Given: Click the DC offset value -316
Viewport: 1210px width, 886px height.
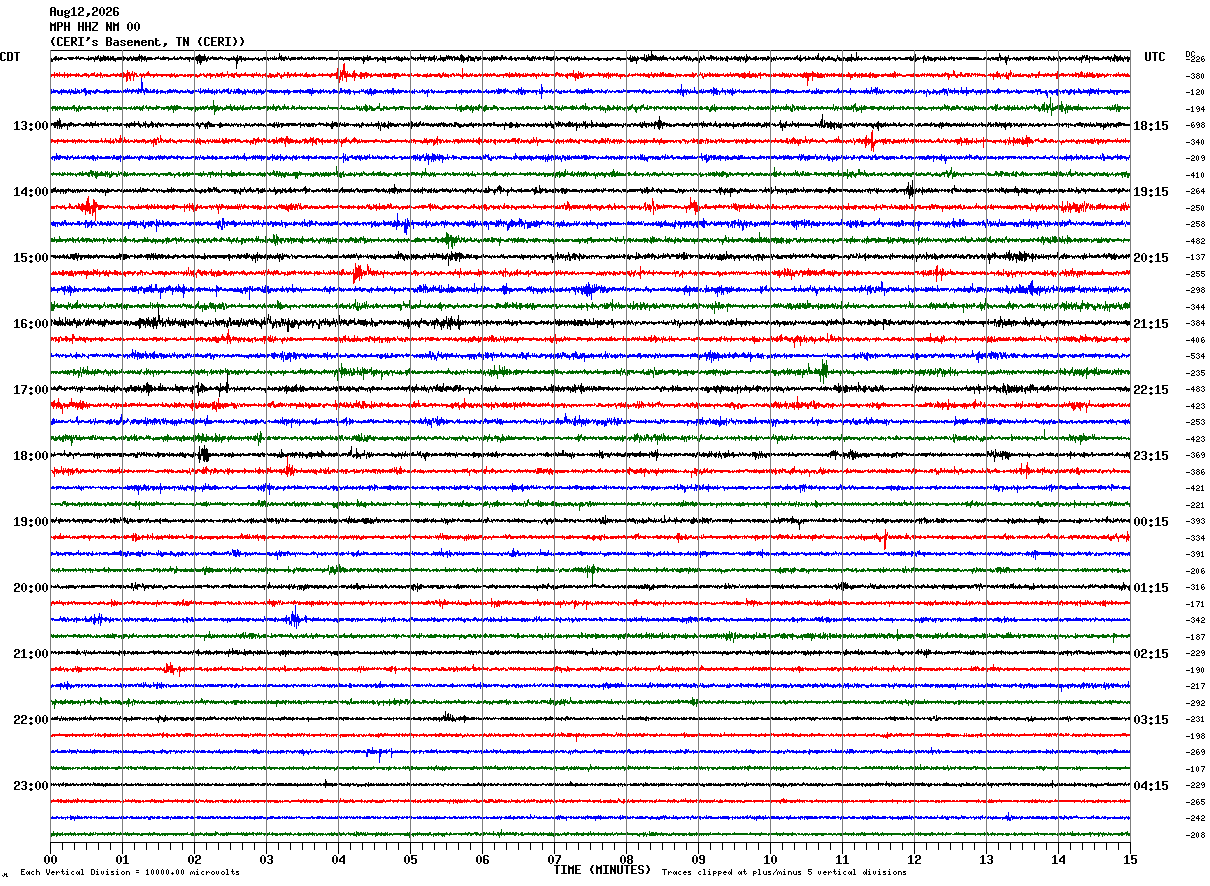Looking at the screenshot, I should point(1195,588).
